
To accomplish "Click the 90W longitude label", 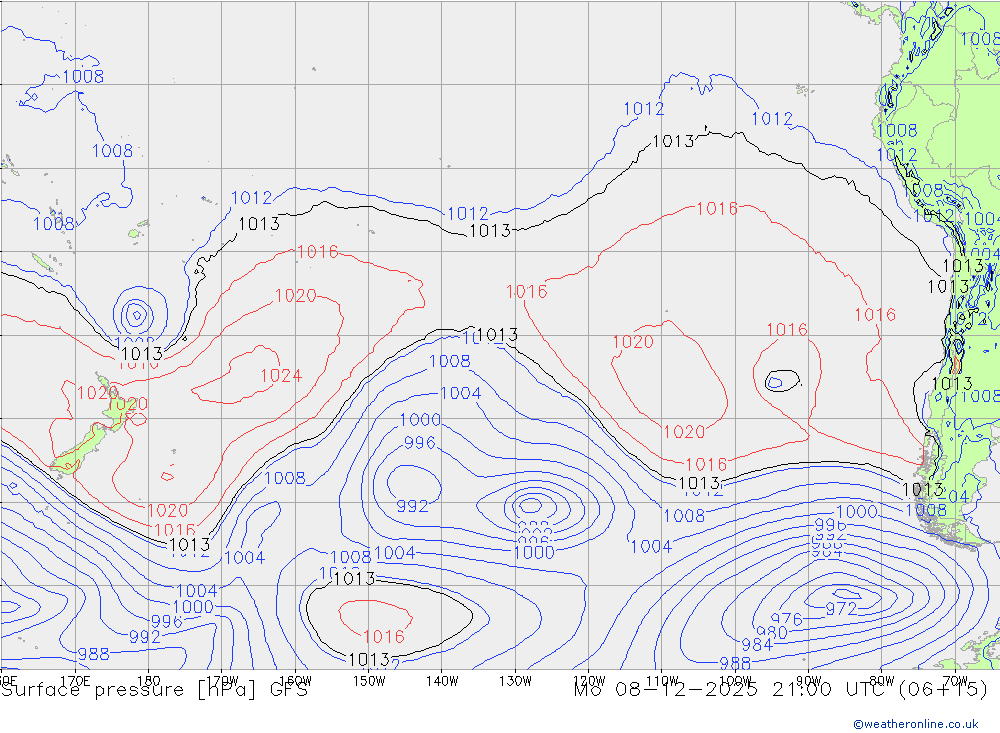I will [x=809, y=680].
